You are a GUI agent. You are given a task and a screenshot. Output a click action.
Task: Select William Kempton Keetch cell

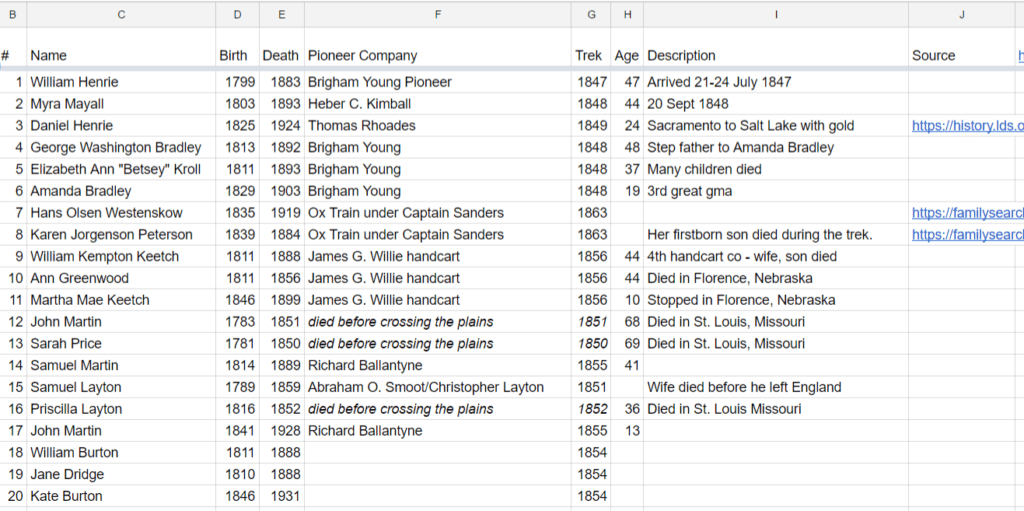(x=121, y=256)
